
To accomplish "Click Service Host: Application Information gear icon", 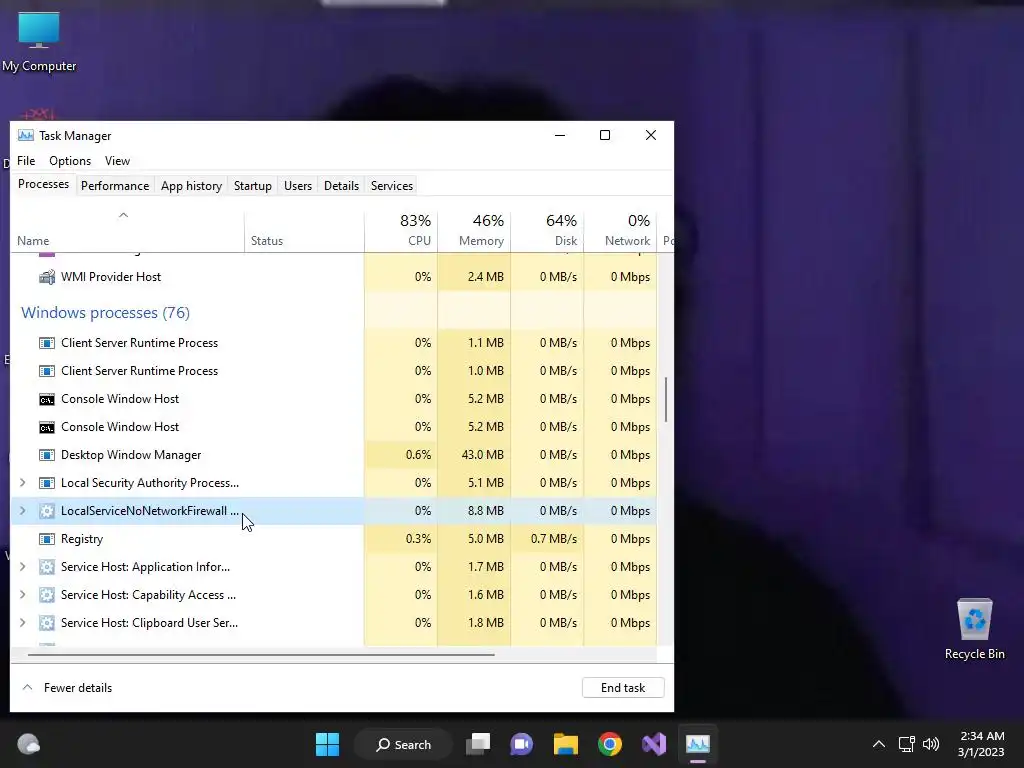I will pos(47,568).
